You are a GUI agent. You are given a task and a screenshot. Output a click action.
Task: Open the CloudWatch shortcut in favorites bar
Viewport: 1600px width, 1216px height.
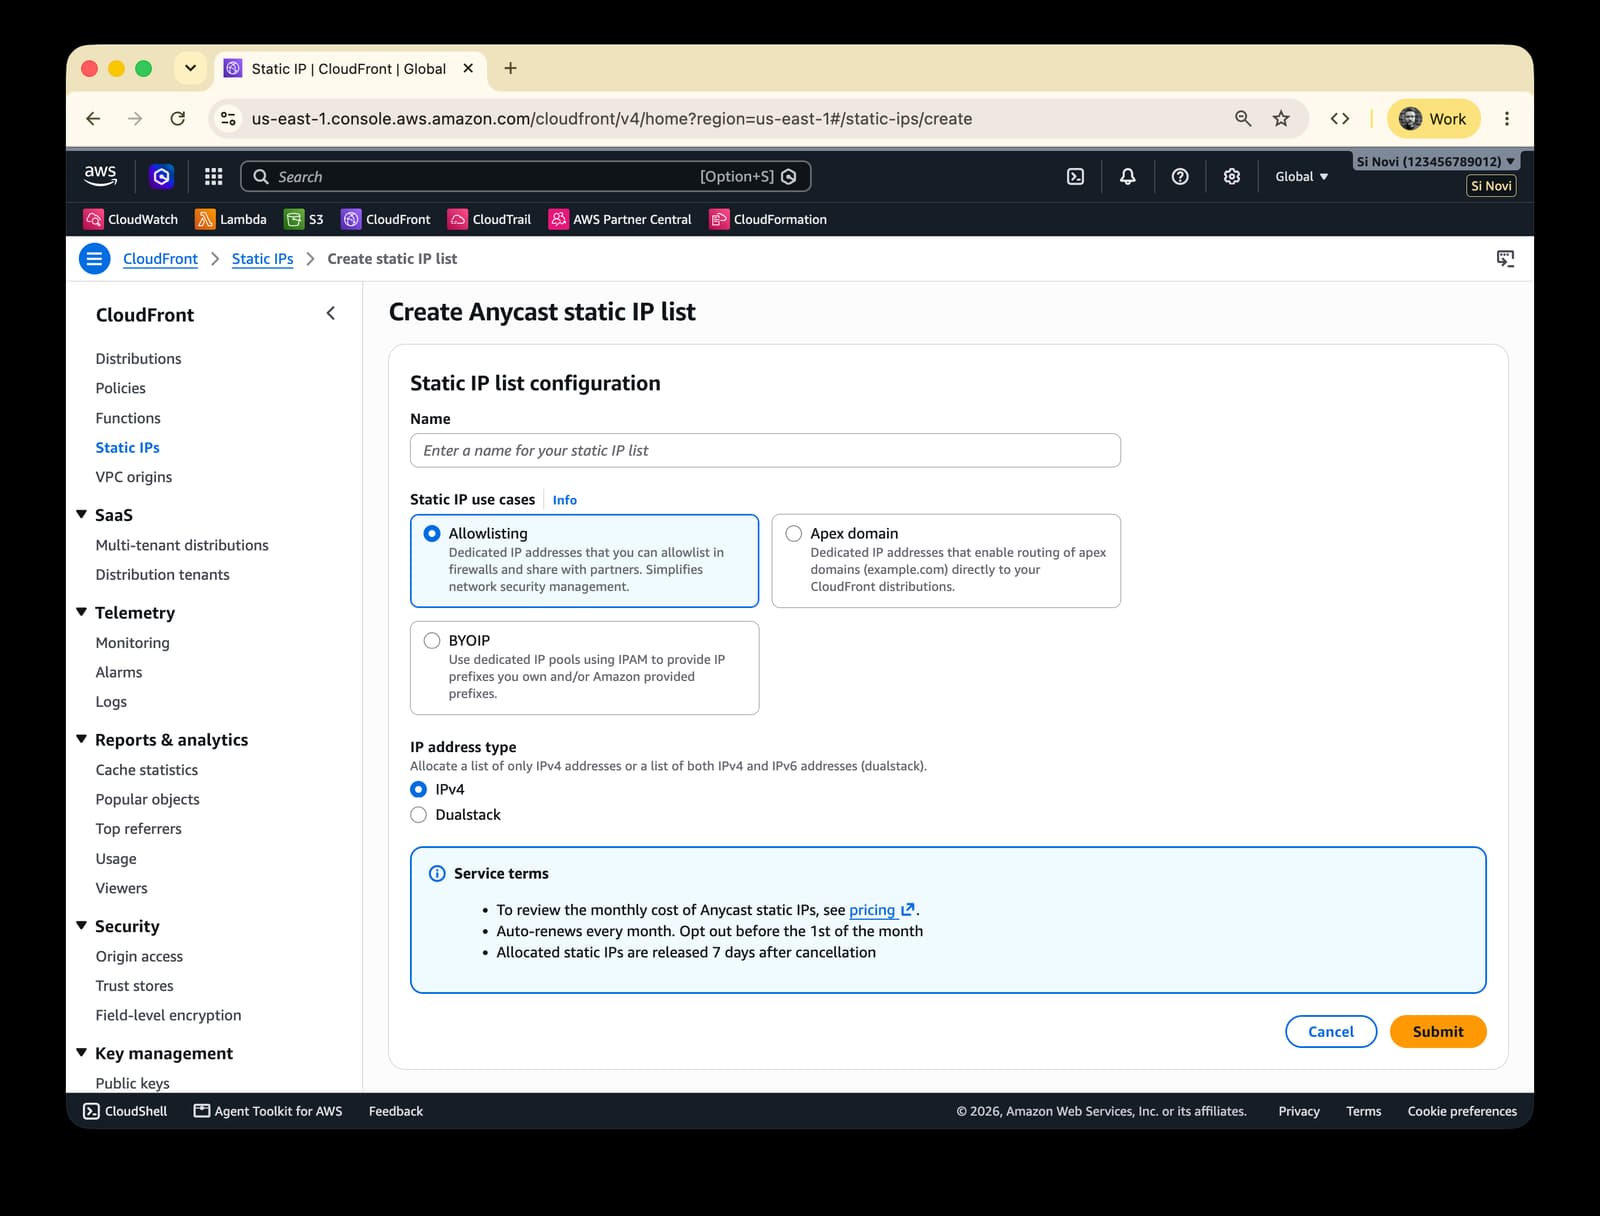[131, 219]
